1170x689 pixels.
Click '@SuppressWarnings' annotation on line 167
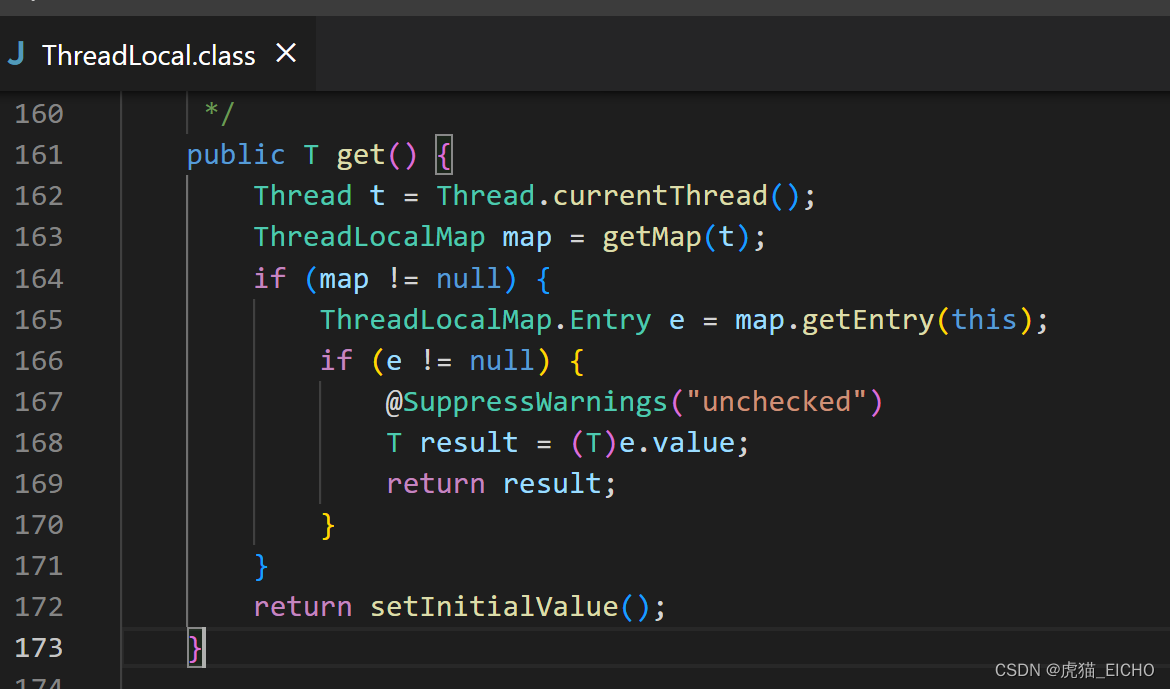[x=527, y=402]
